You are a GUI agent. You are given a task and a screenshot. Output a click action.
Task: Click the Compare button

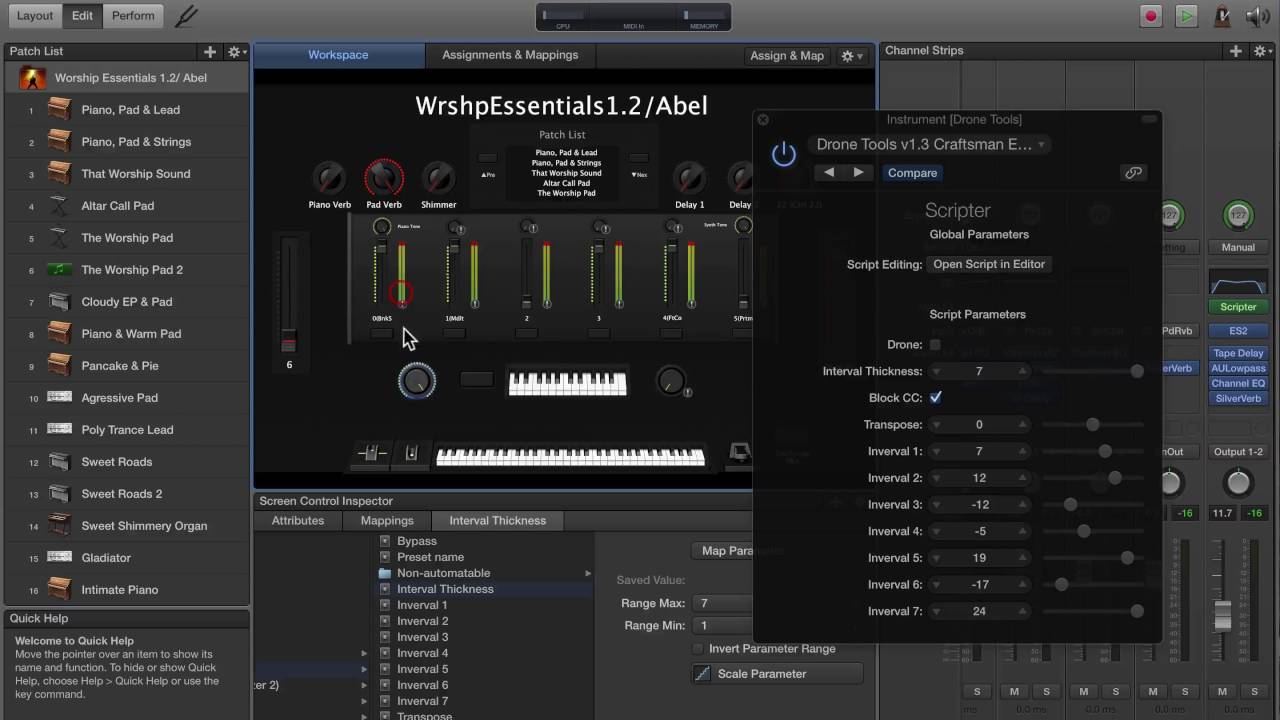pyautogui.click(x=912, y=173)
